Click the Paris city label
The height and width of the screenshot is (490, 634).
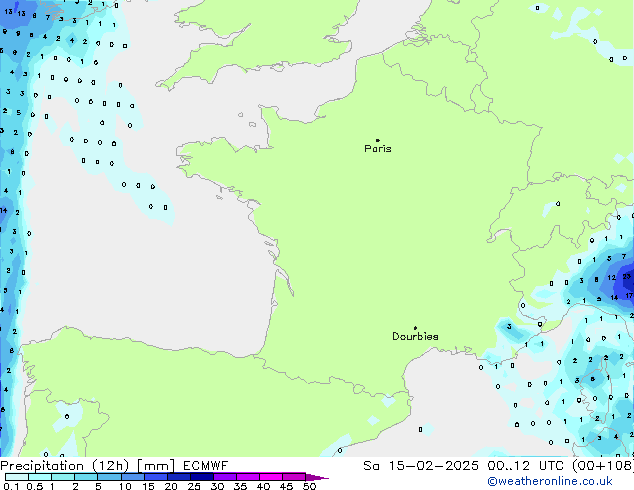coord(378,149)
